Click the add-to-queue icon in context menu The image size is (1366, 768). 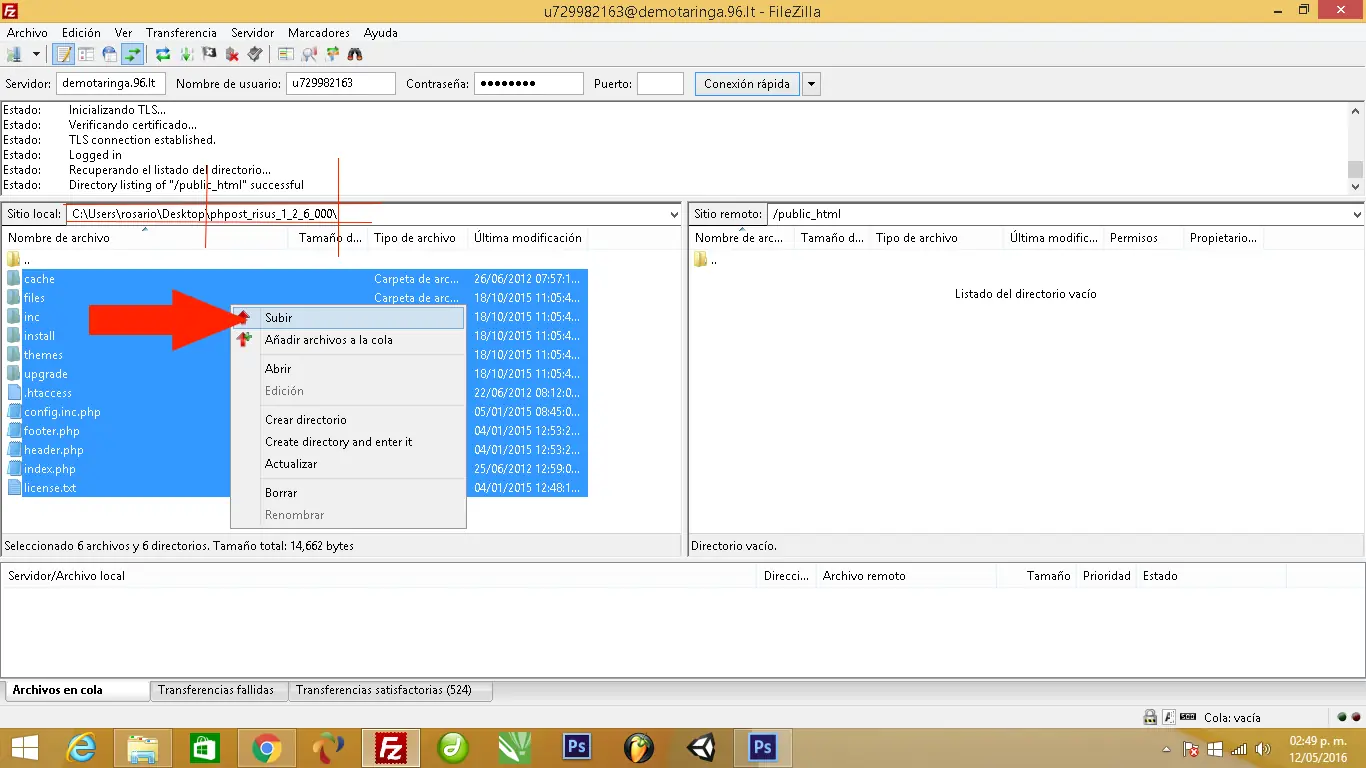(x=244, y=340)
